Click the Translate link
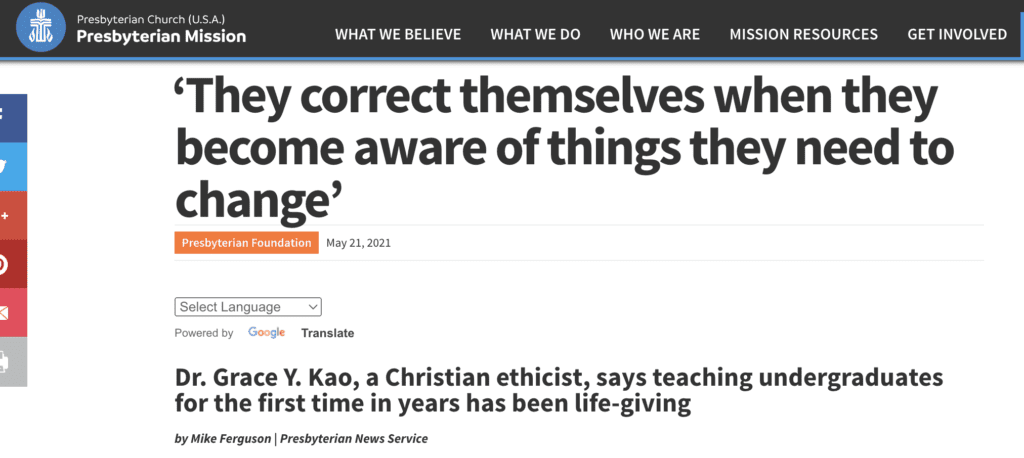Image resolution: width=1024 pixels, height=458 pixels. pos(328,333)
